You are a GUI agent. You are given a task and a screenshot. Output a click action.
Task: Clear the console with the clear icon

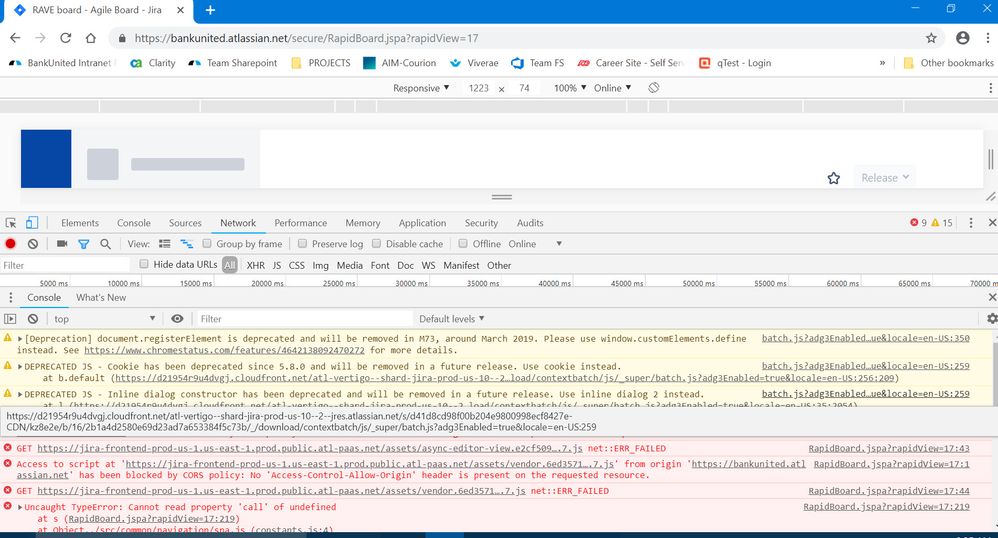tap(32, 319)
